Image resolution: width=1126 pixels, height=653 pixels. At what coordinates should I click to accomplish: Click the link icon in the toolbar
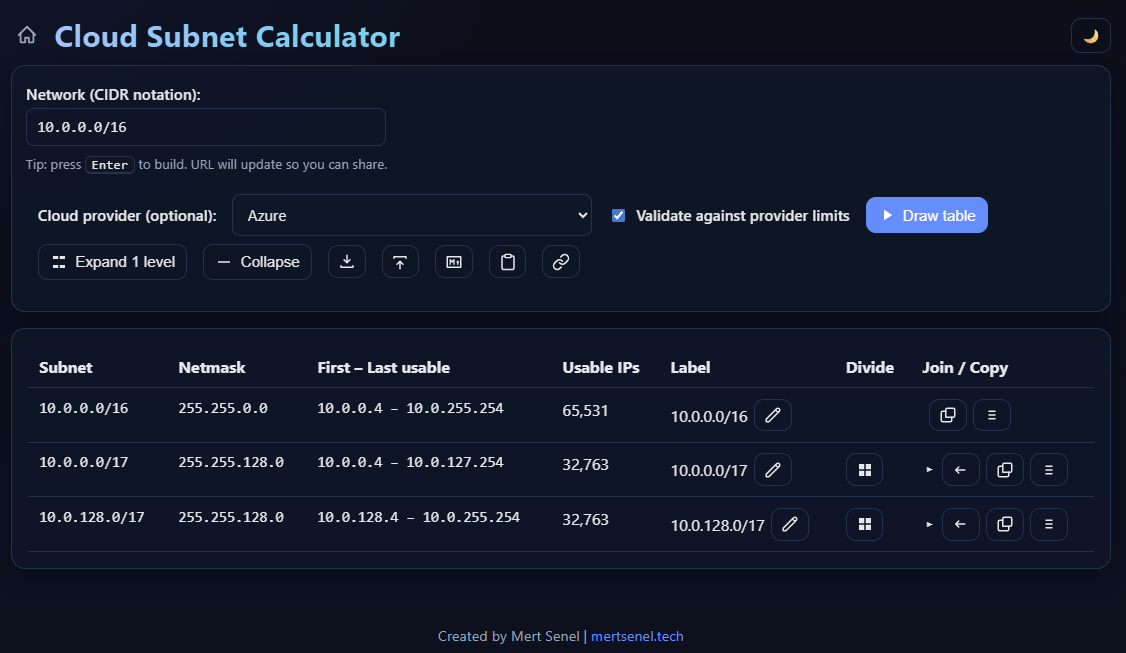[561, 262]
